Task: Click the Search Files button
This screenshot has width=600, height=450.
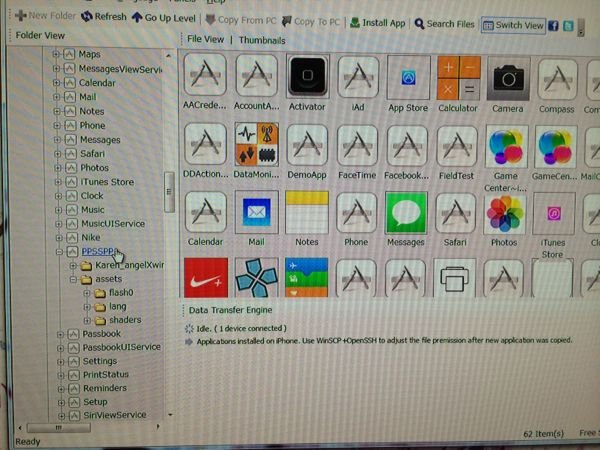Action: (444, 23)
